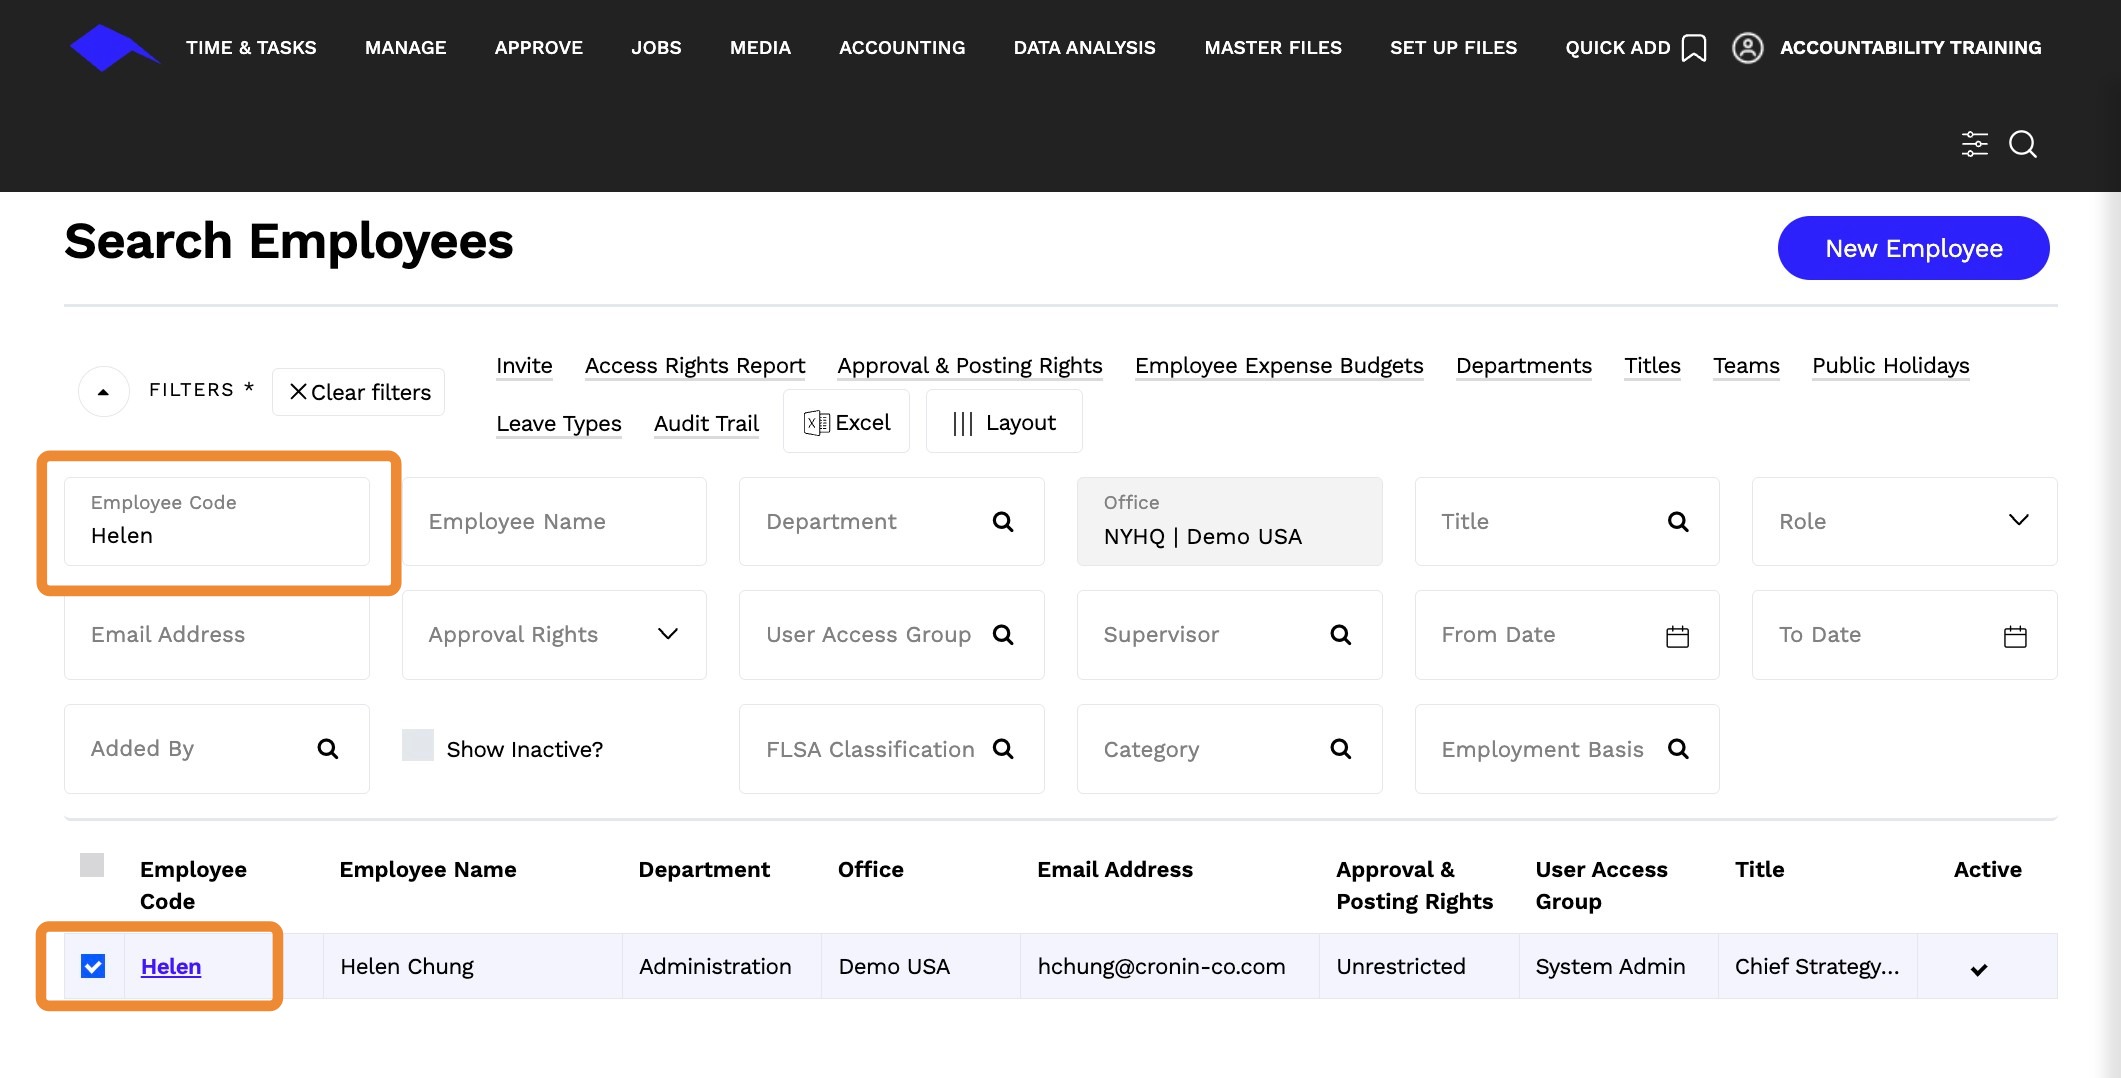This screenshot has height=1078, width=2121.
Task: Open the Jobs menu
Action: pyautogui.click(x=656, y=47)
